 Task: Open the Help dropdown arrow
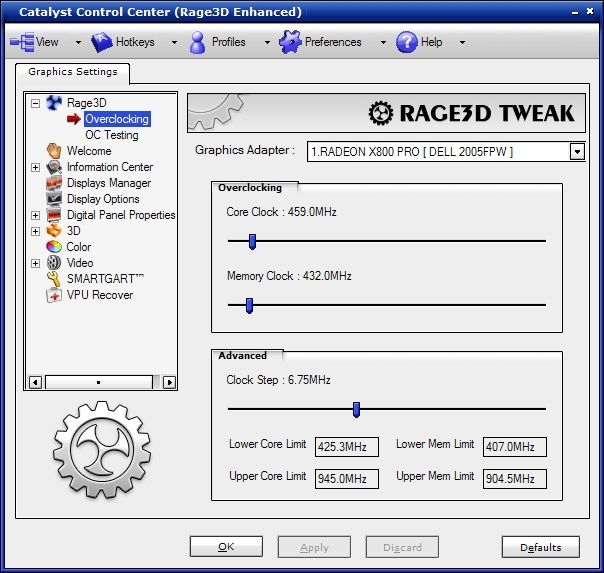(462, 42)
